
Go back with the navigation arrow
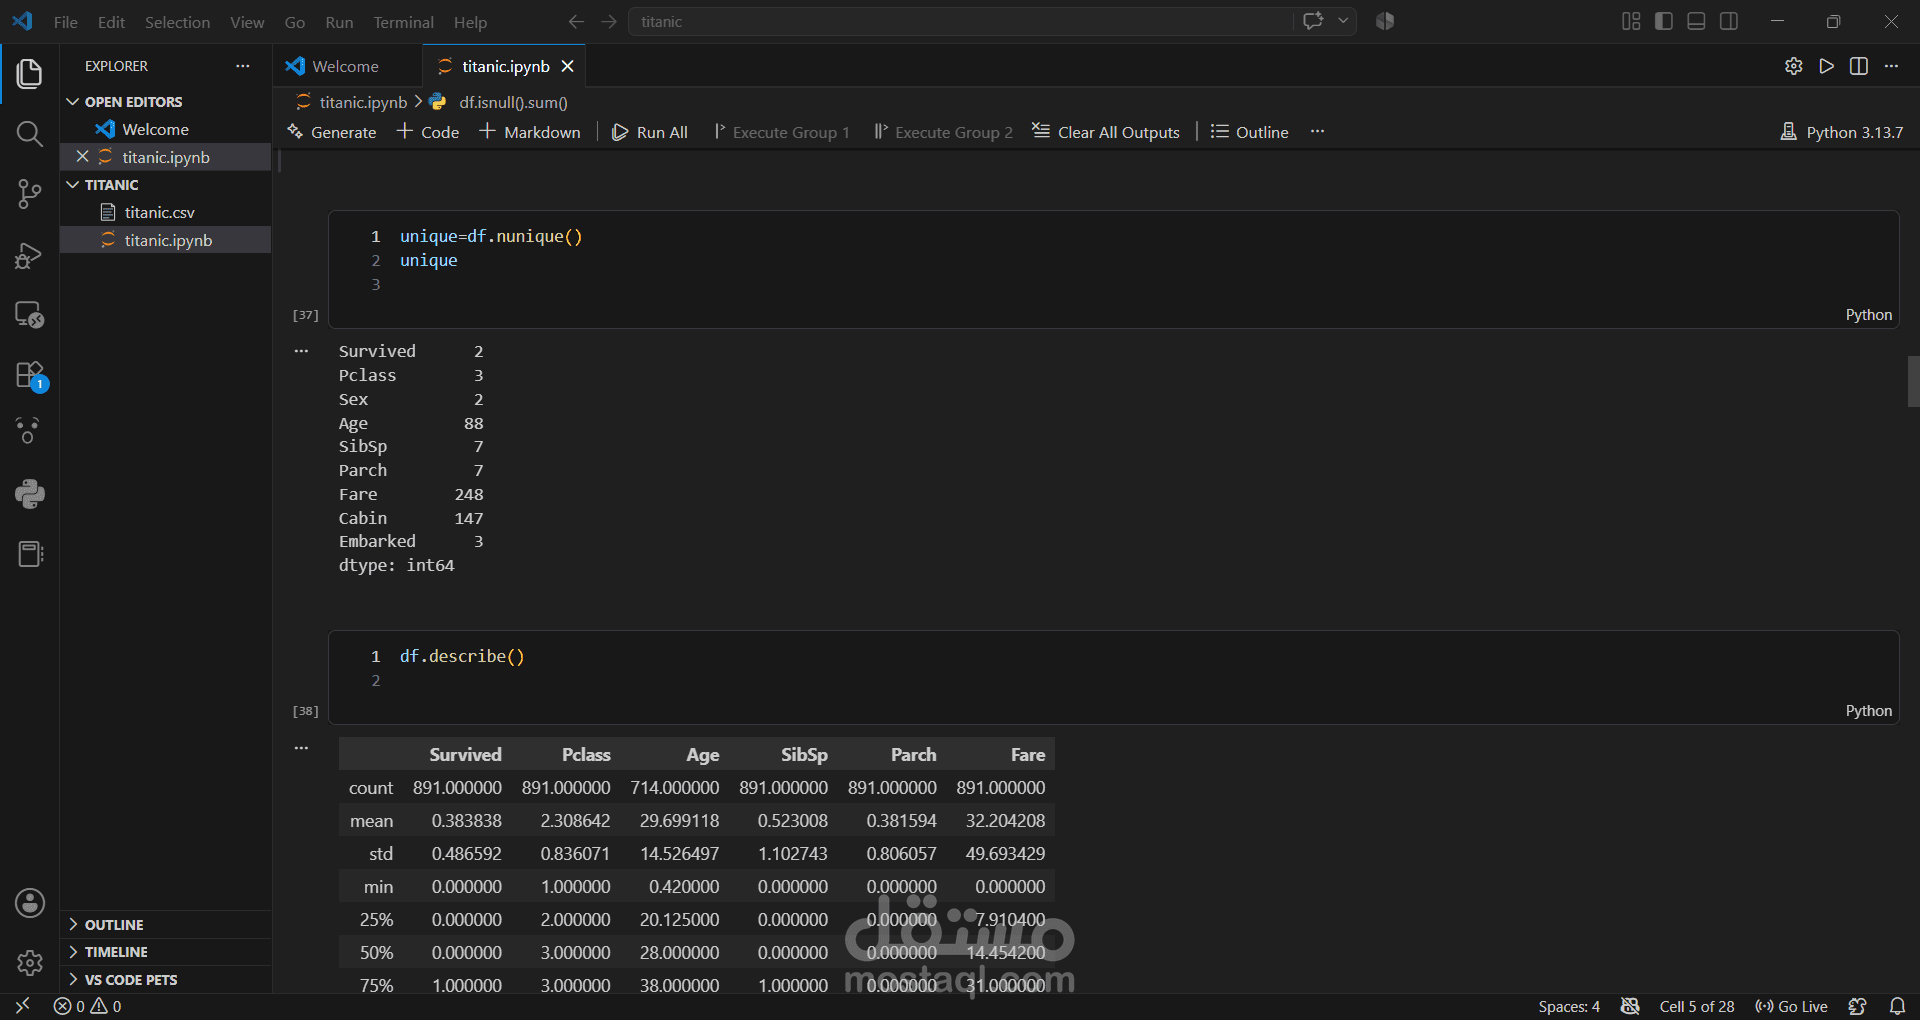pyautogui.click(x=576, y=21)
